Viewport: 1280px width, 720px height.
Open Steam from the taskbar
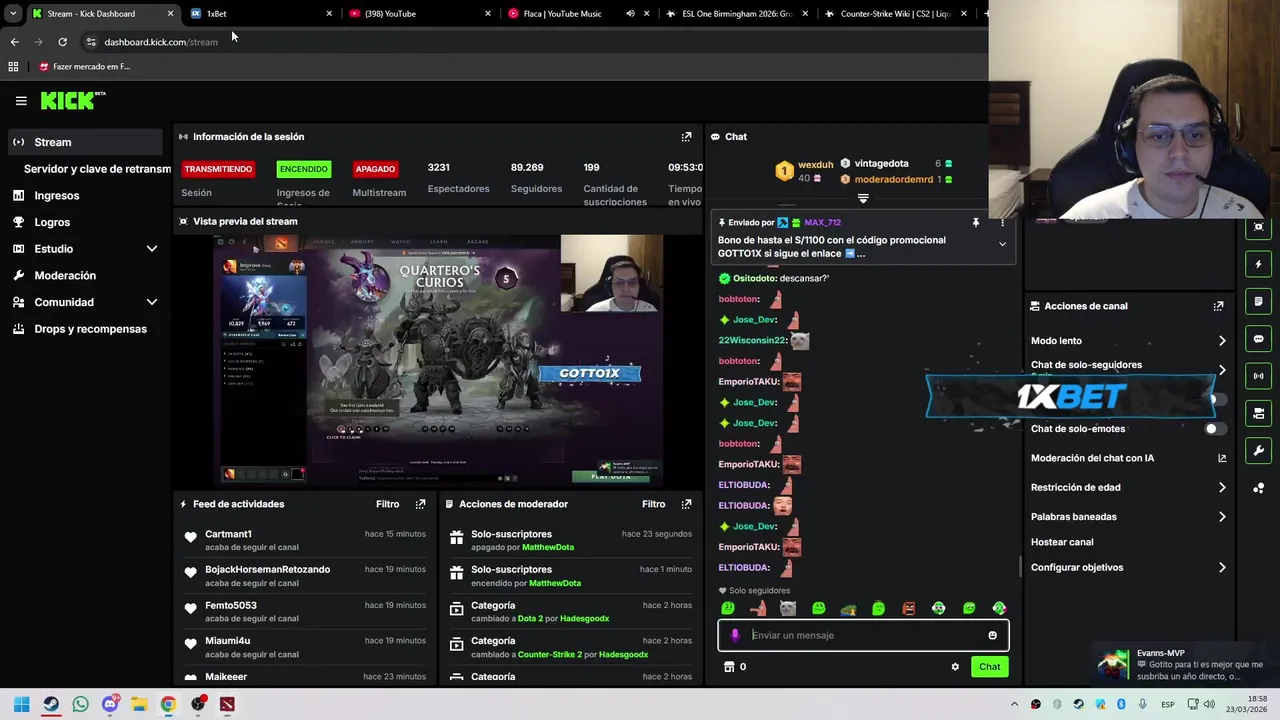(x=51, y=704)
